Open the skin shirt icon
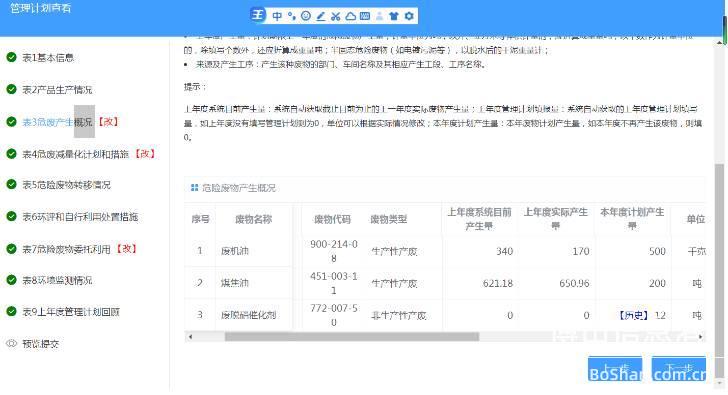This screenshot has width=728, height=395. click(x=394, y=16)
